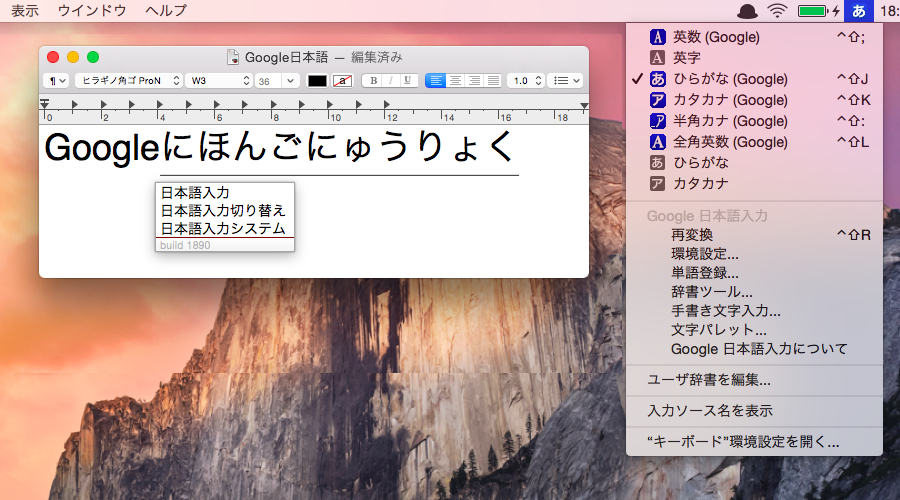Screen dimensions: 900x500
Task: Select center alignment button
Action: point(455,81)
